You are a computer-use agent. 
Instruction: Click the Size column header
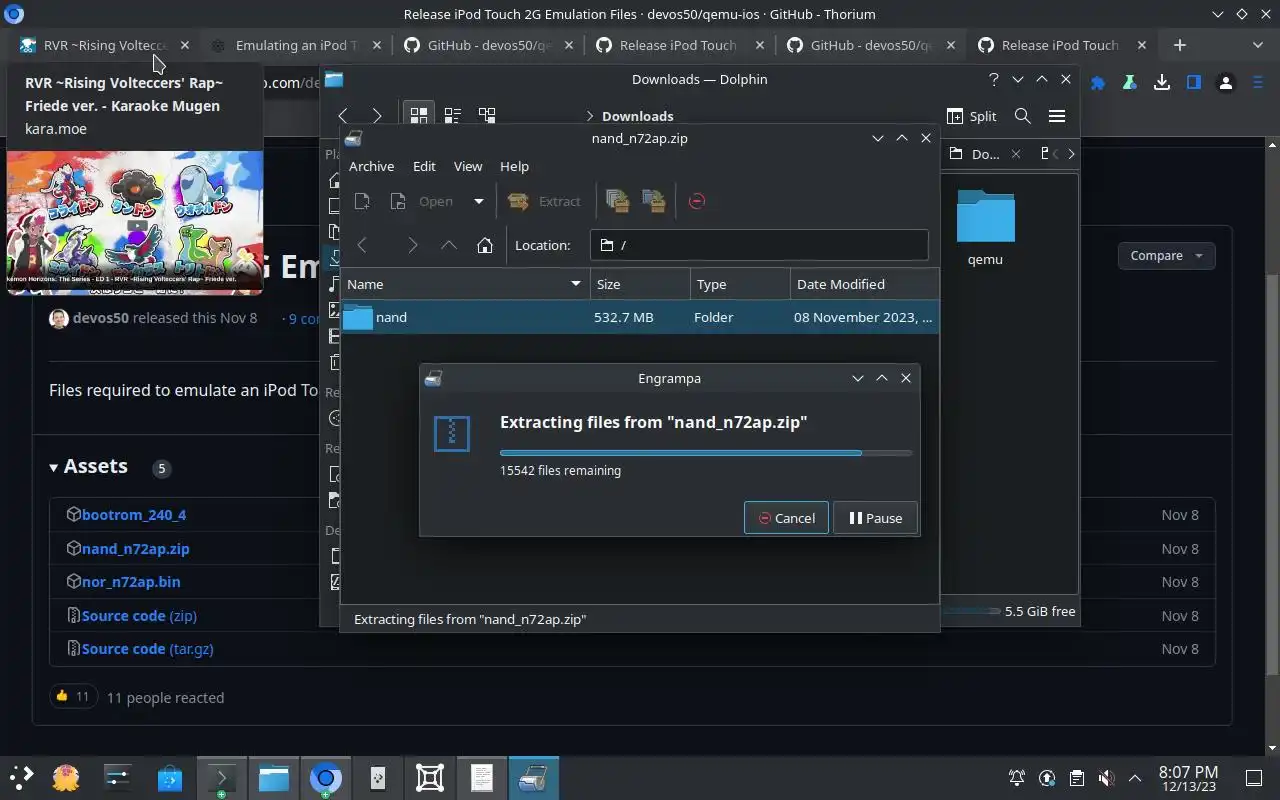click(x=640, y=284)
